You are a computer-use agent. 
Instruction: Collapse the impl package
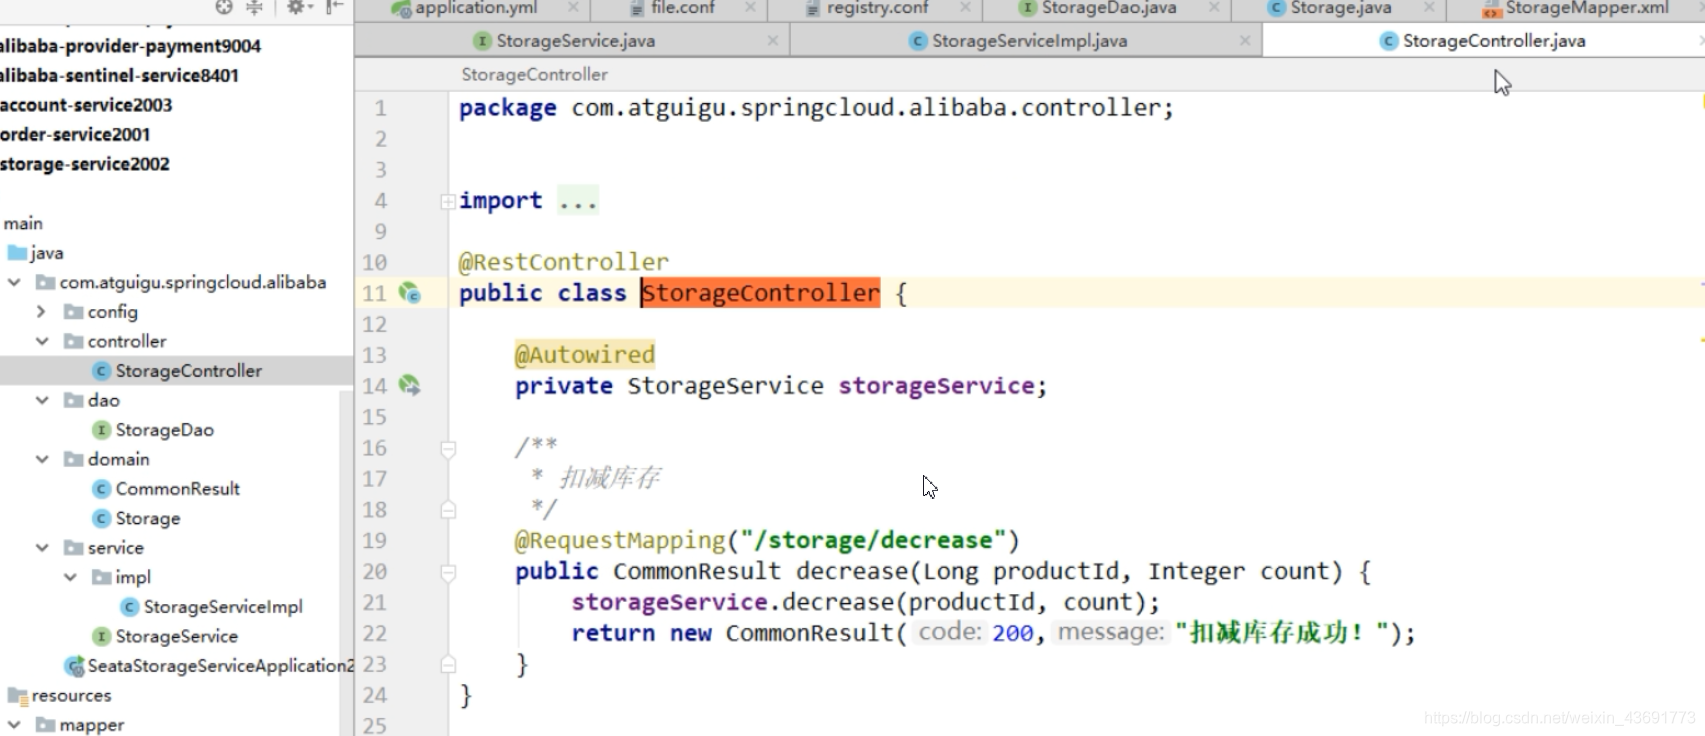(x=70, y=577)
